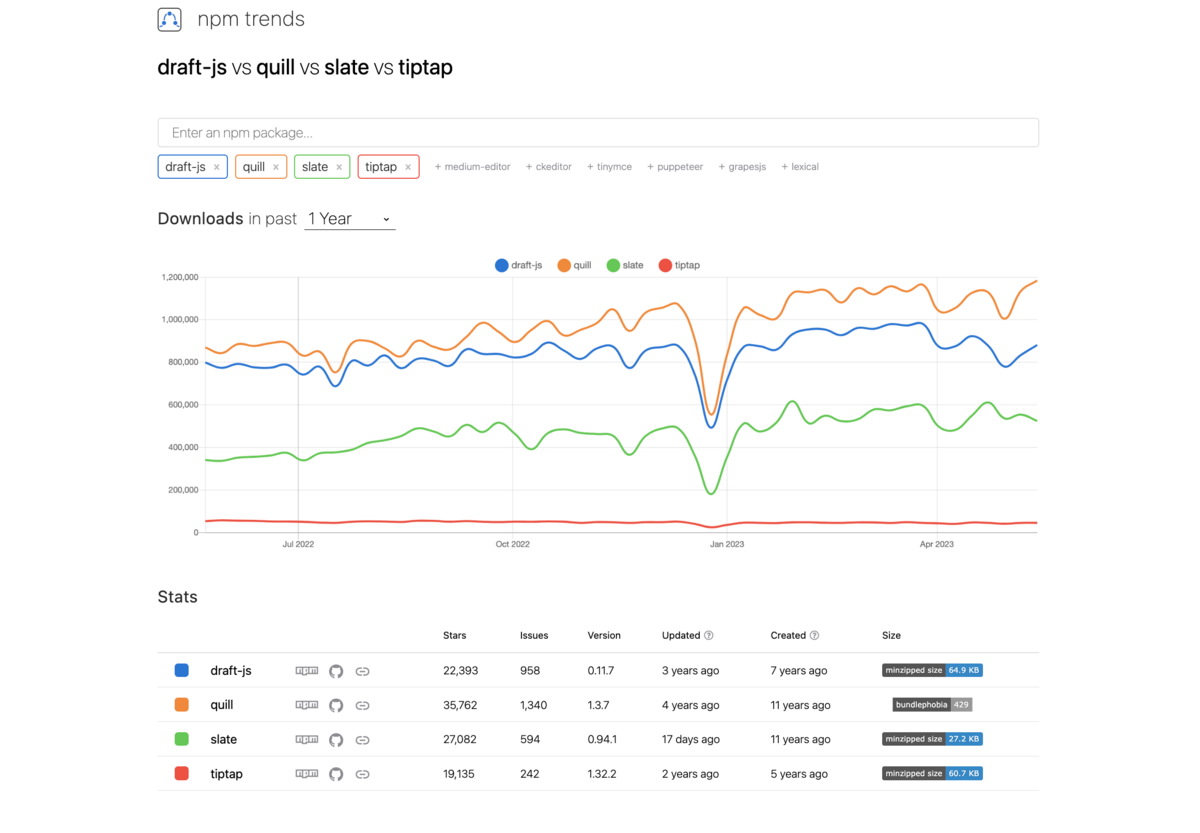This screenshot has height=833, width=1200.
Task: Click the red tiptap color square in Stats
Action: click(182, 774)
